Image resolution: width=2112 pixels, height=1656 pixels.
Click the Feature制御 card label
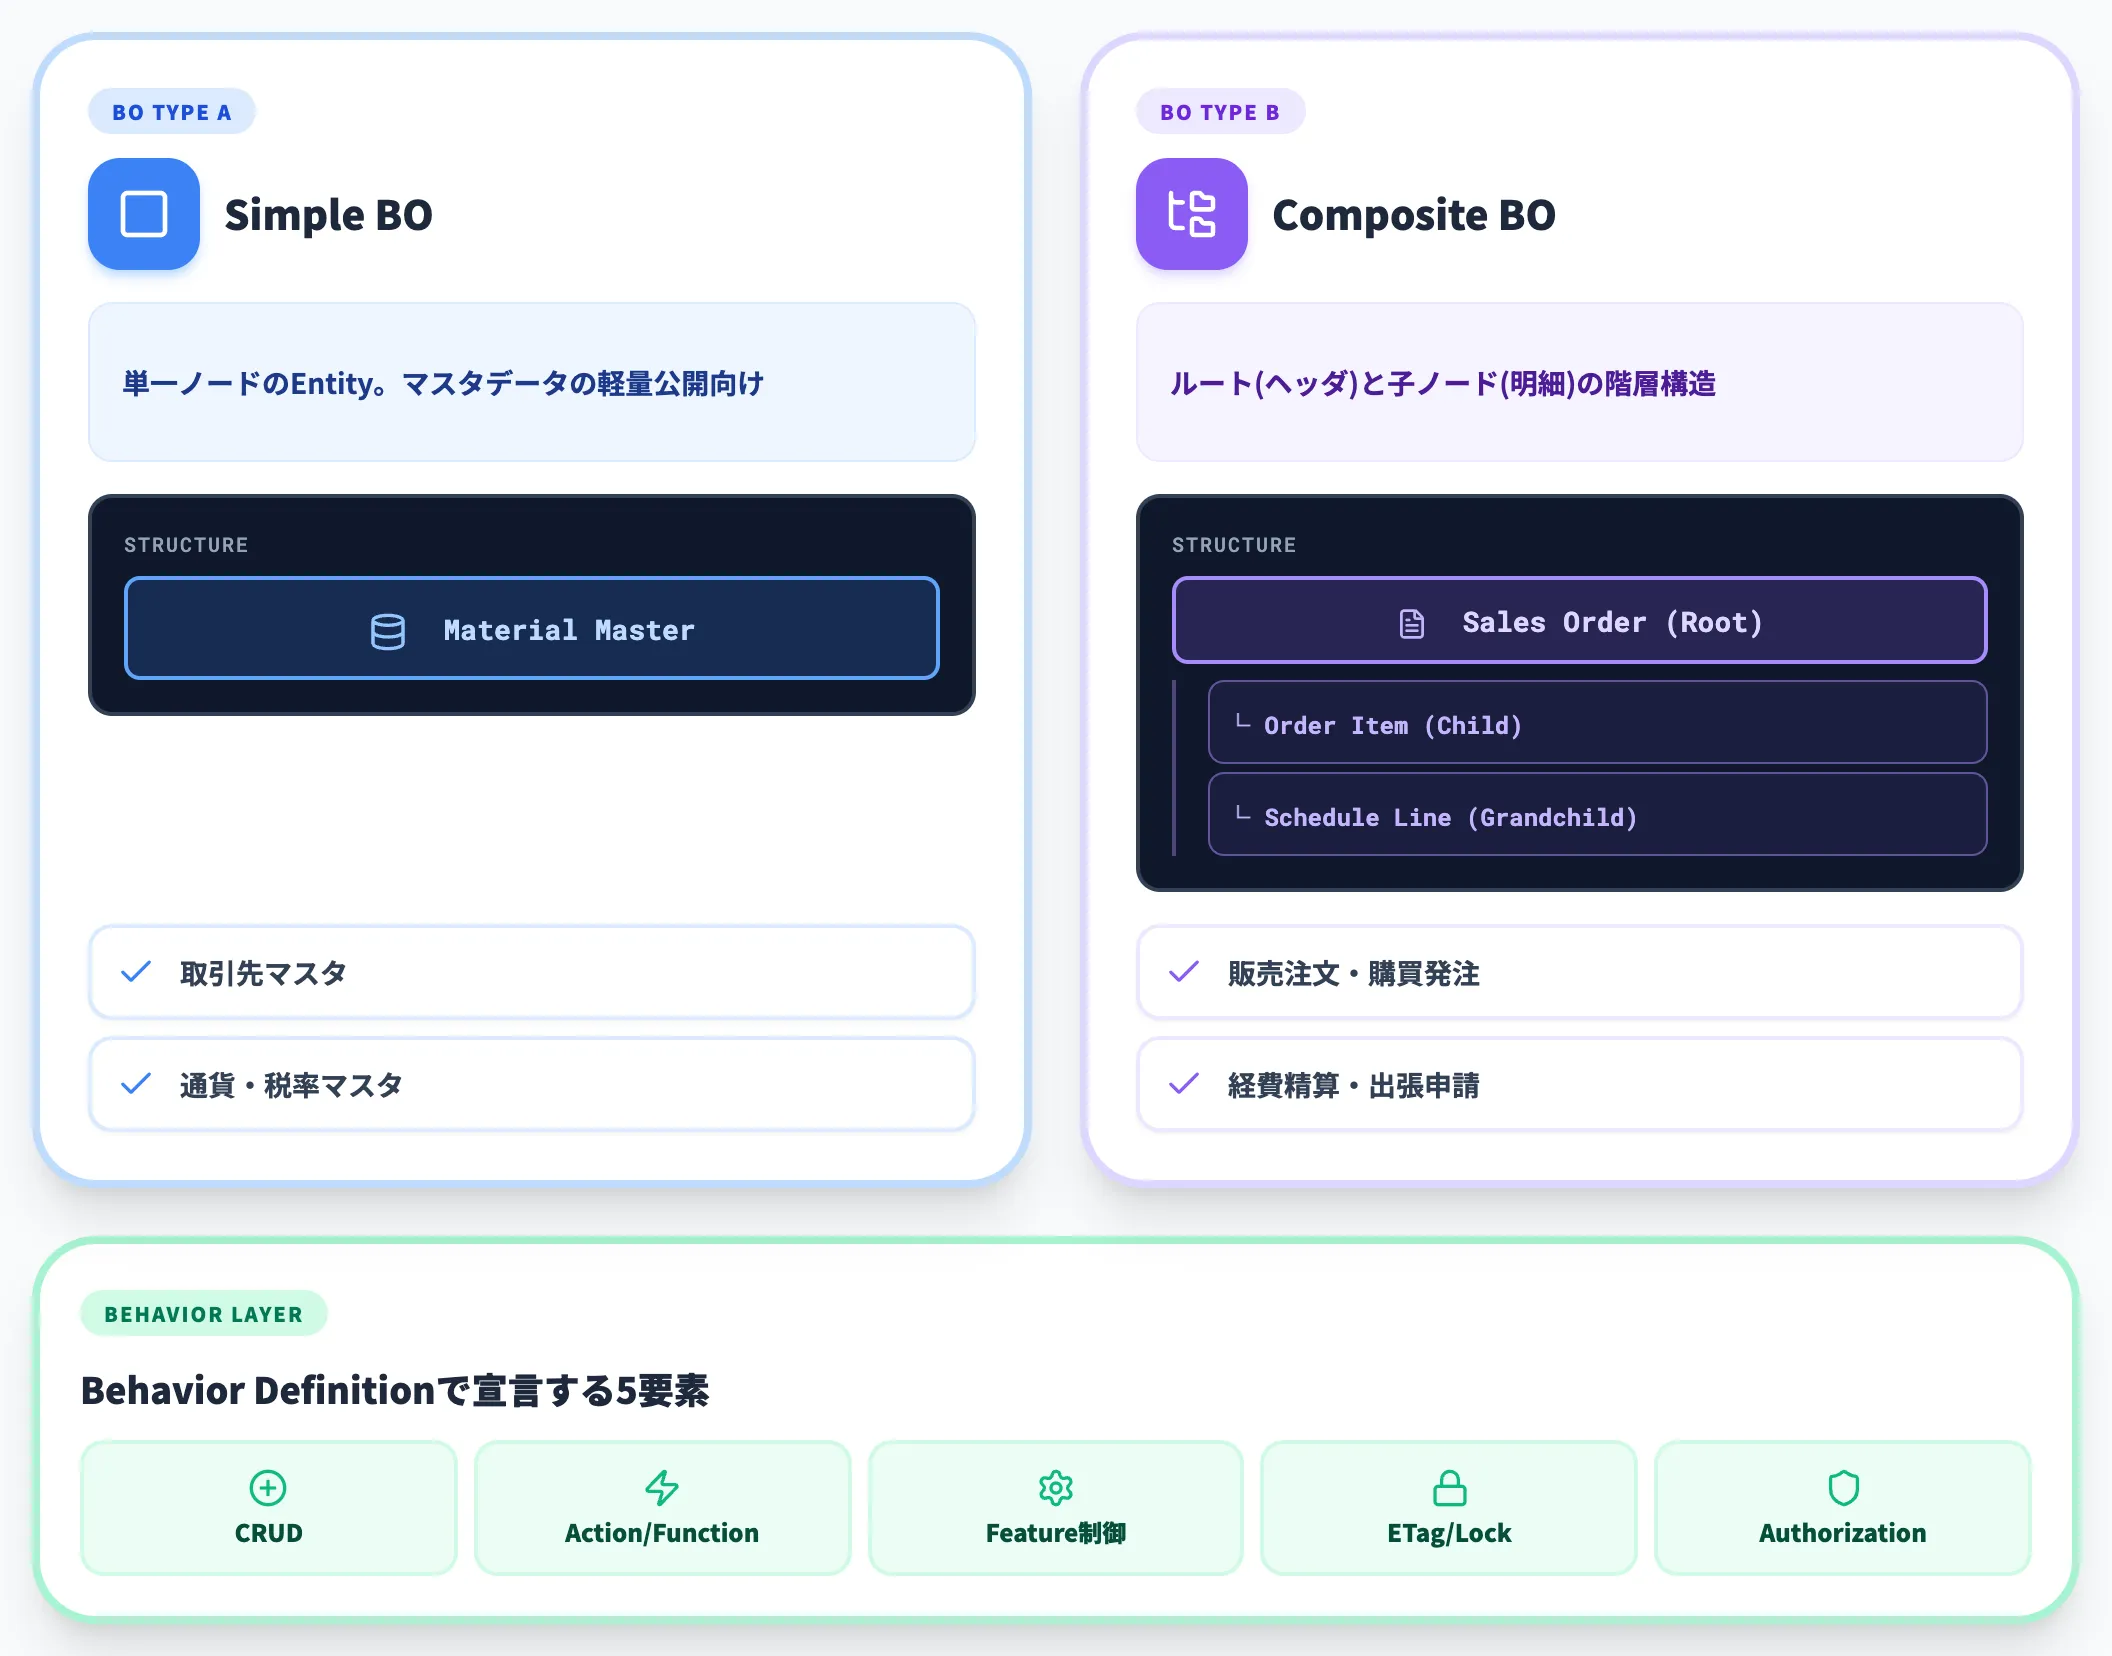coord(1056,1533)
